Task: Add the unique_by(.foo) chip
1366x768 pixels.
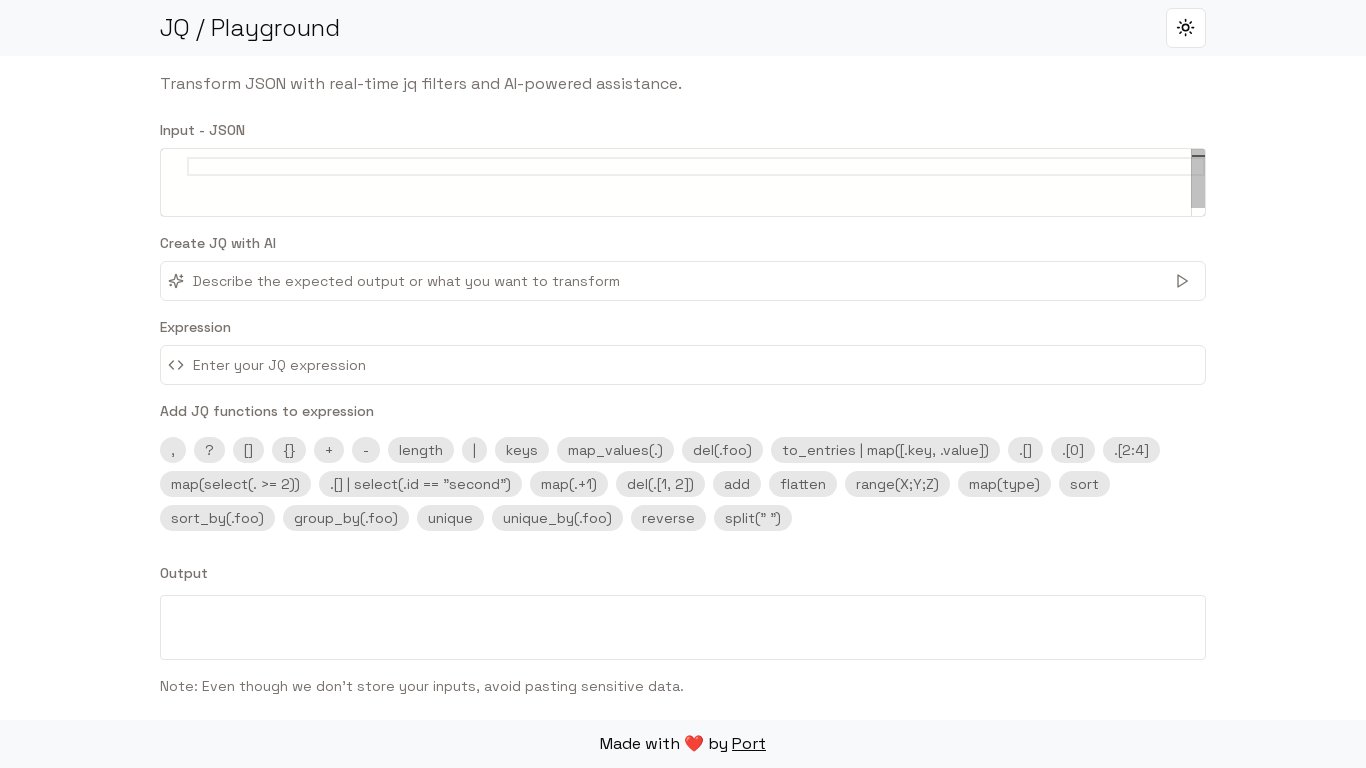Action: point(557,518)
